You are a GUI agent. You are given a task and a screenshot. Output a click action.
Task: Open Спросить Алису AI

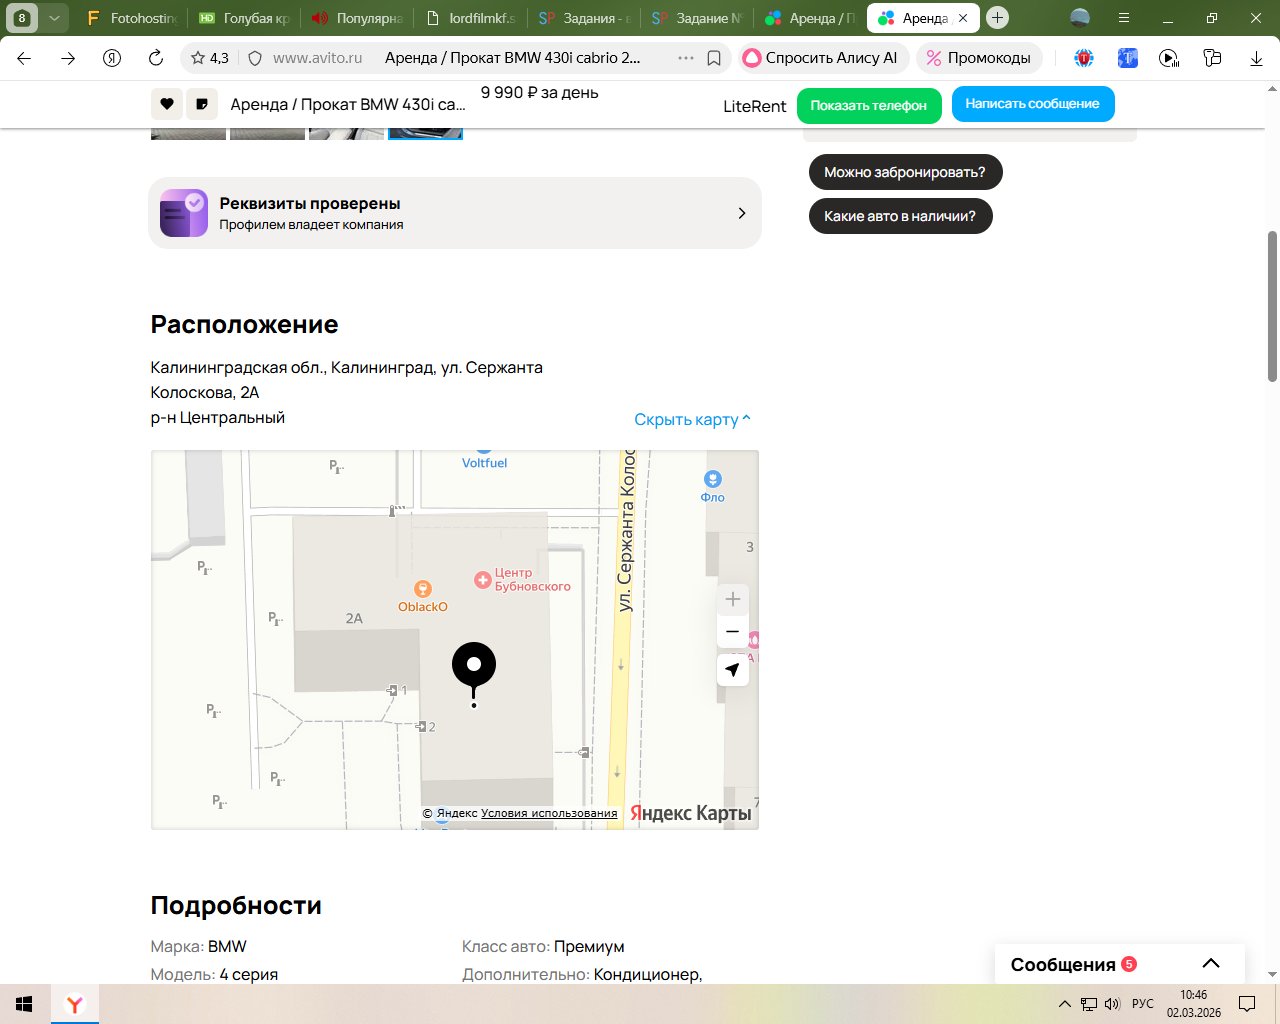click(824, 58)
